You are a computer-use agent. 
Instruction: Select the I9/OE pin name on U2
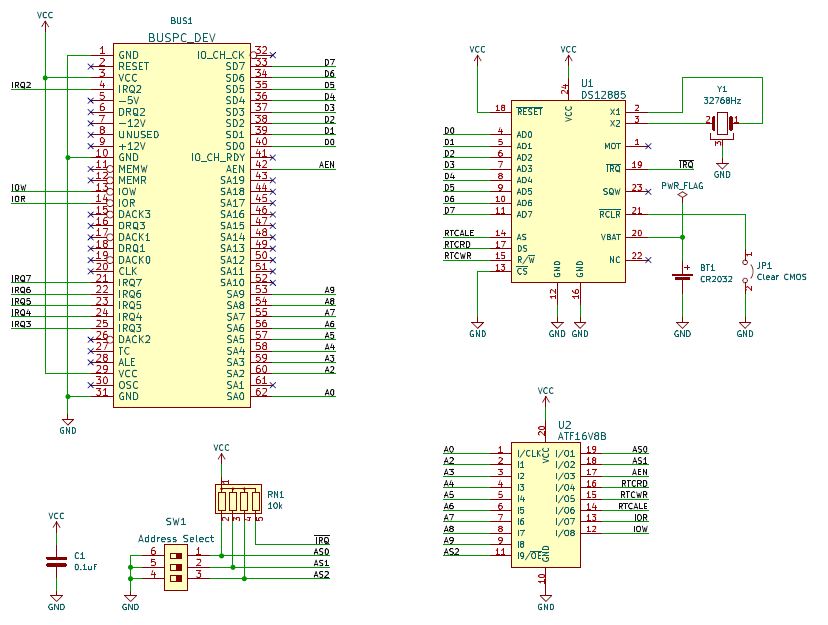point(529,556)
